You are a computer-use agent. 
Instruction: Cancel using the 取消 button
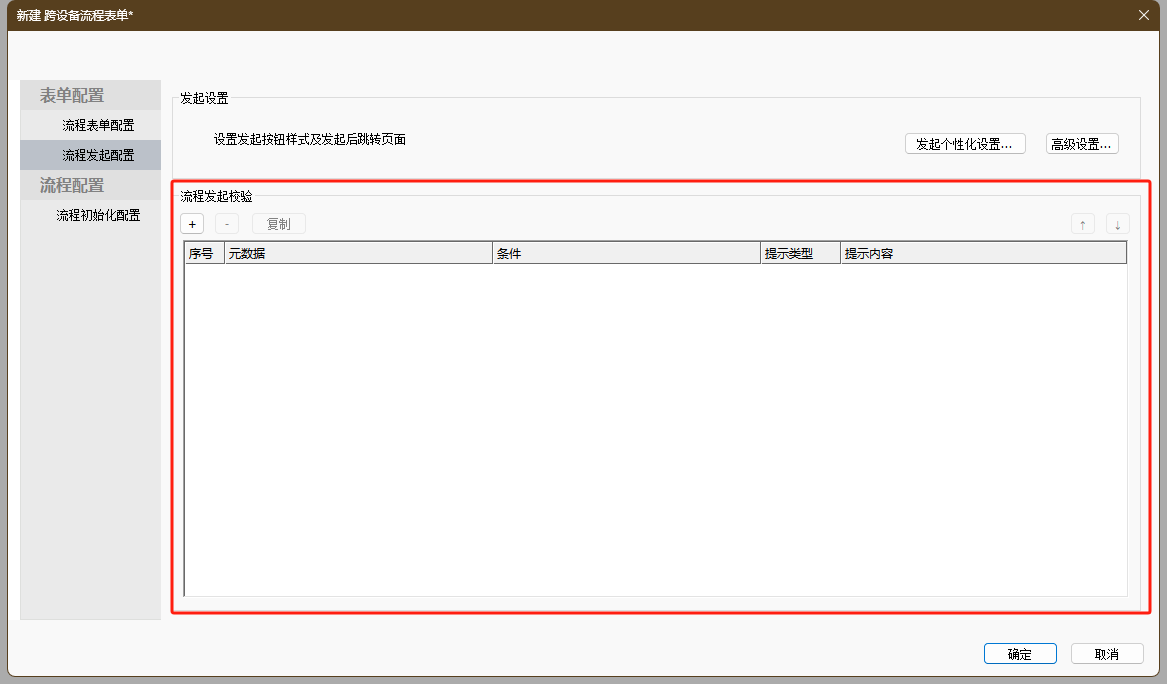(x=1106, y=654)
